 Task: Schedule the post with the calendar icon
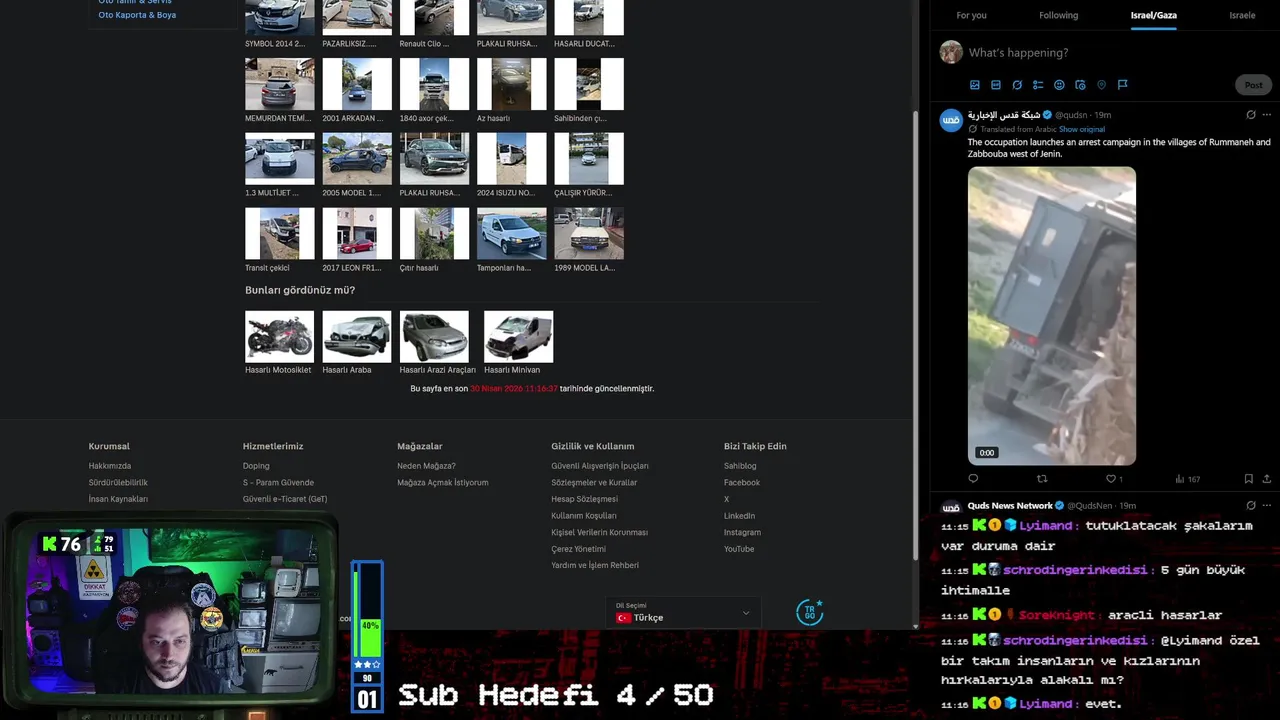[x=1080, y=85]
